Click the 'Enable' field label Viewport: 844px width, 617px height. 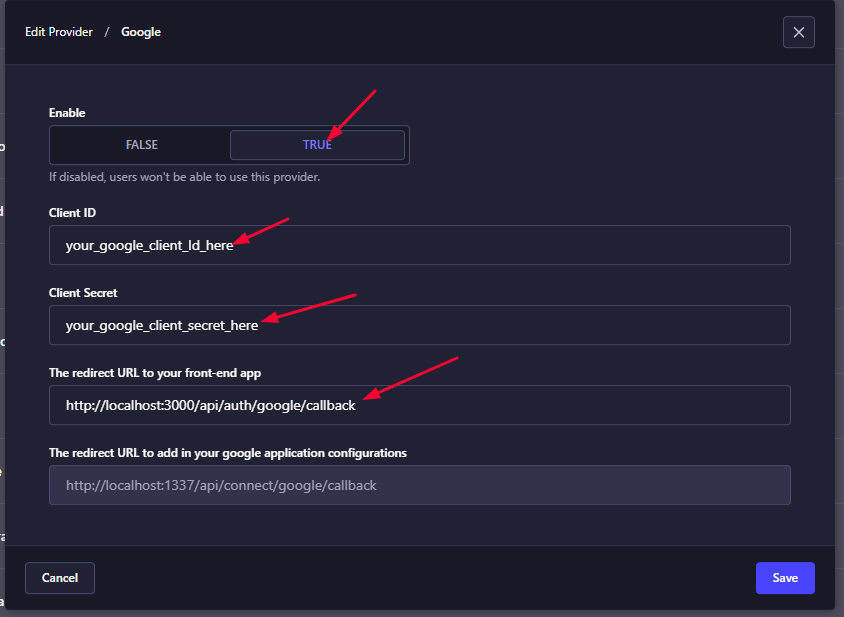(x=67, y=113)
